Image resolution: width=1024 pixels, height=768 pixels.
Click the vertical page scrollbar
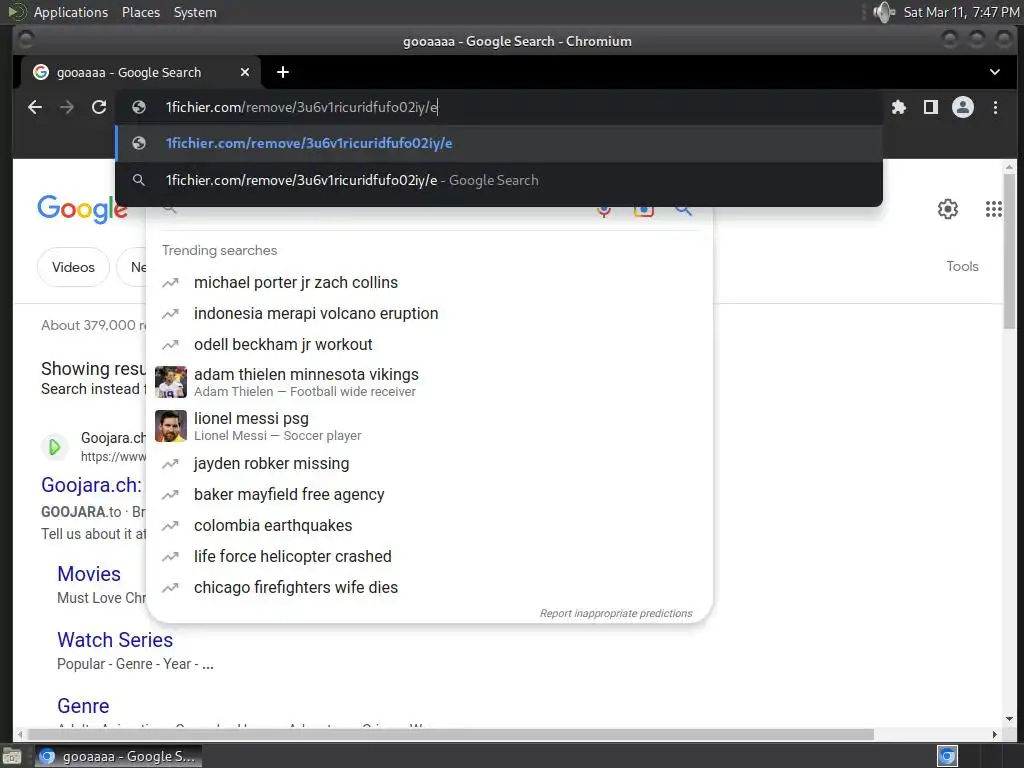click(1010, 251)
